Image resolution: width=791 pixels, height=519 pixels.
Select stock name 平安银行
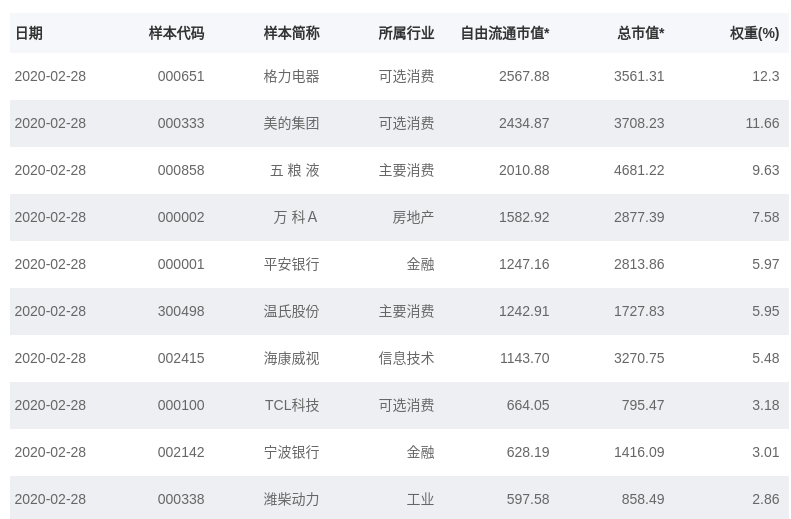[292, 264]
